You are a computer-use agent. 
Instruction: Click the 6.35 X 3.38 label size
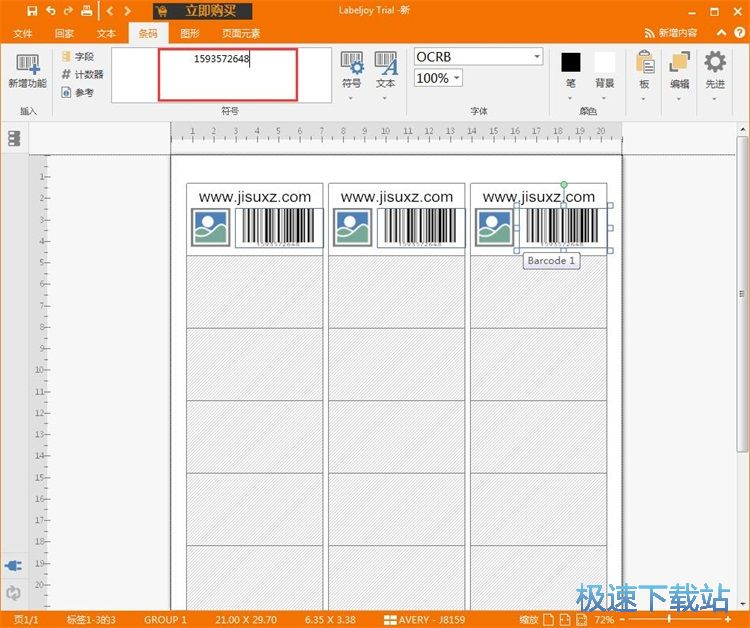click(x=330, y=620)
